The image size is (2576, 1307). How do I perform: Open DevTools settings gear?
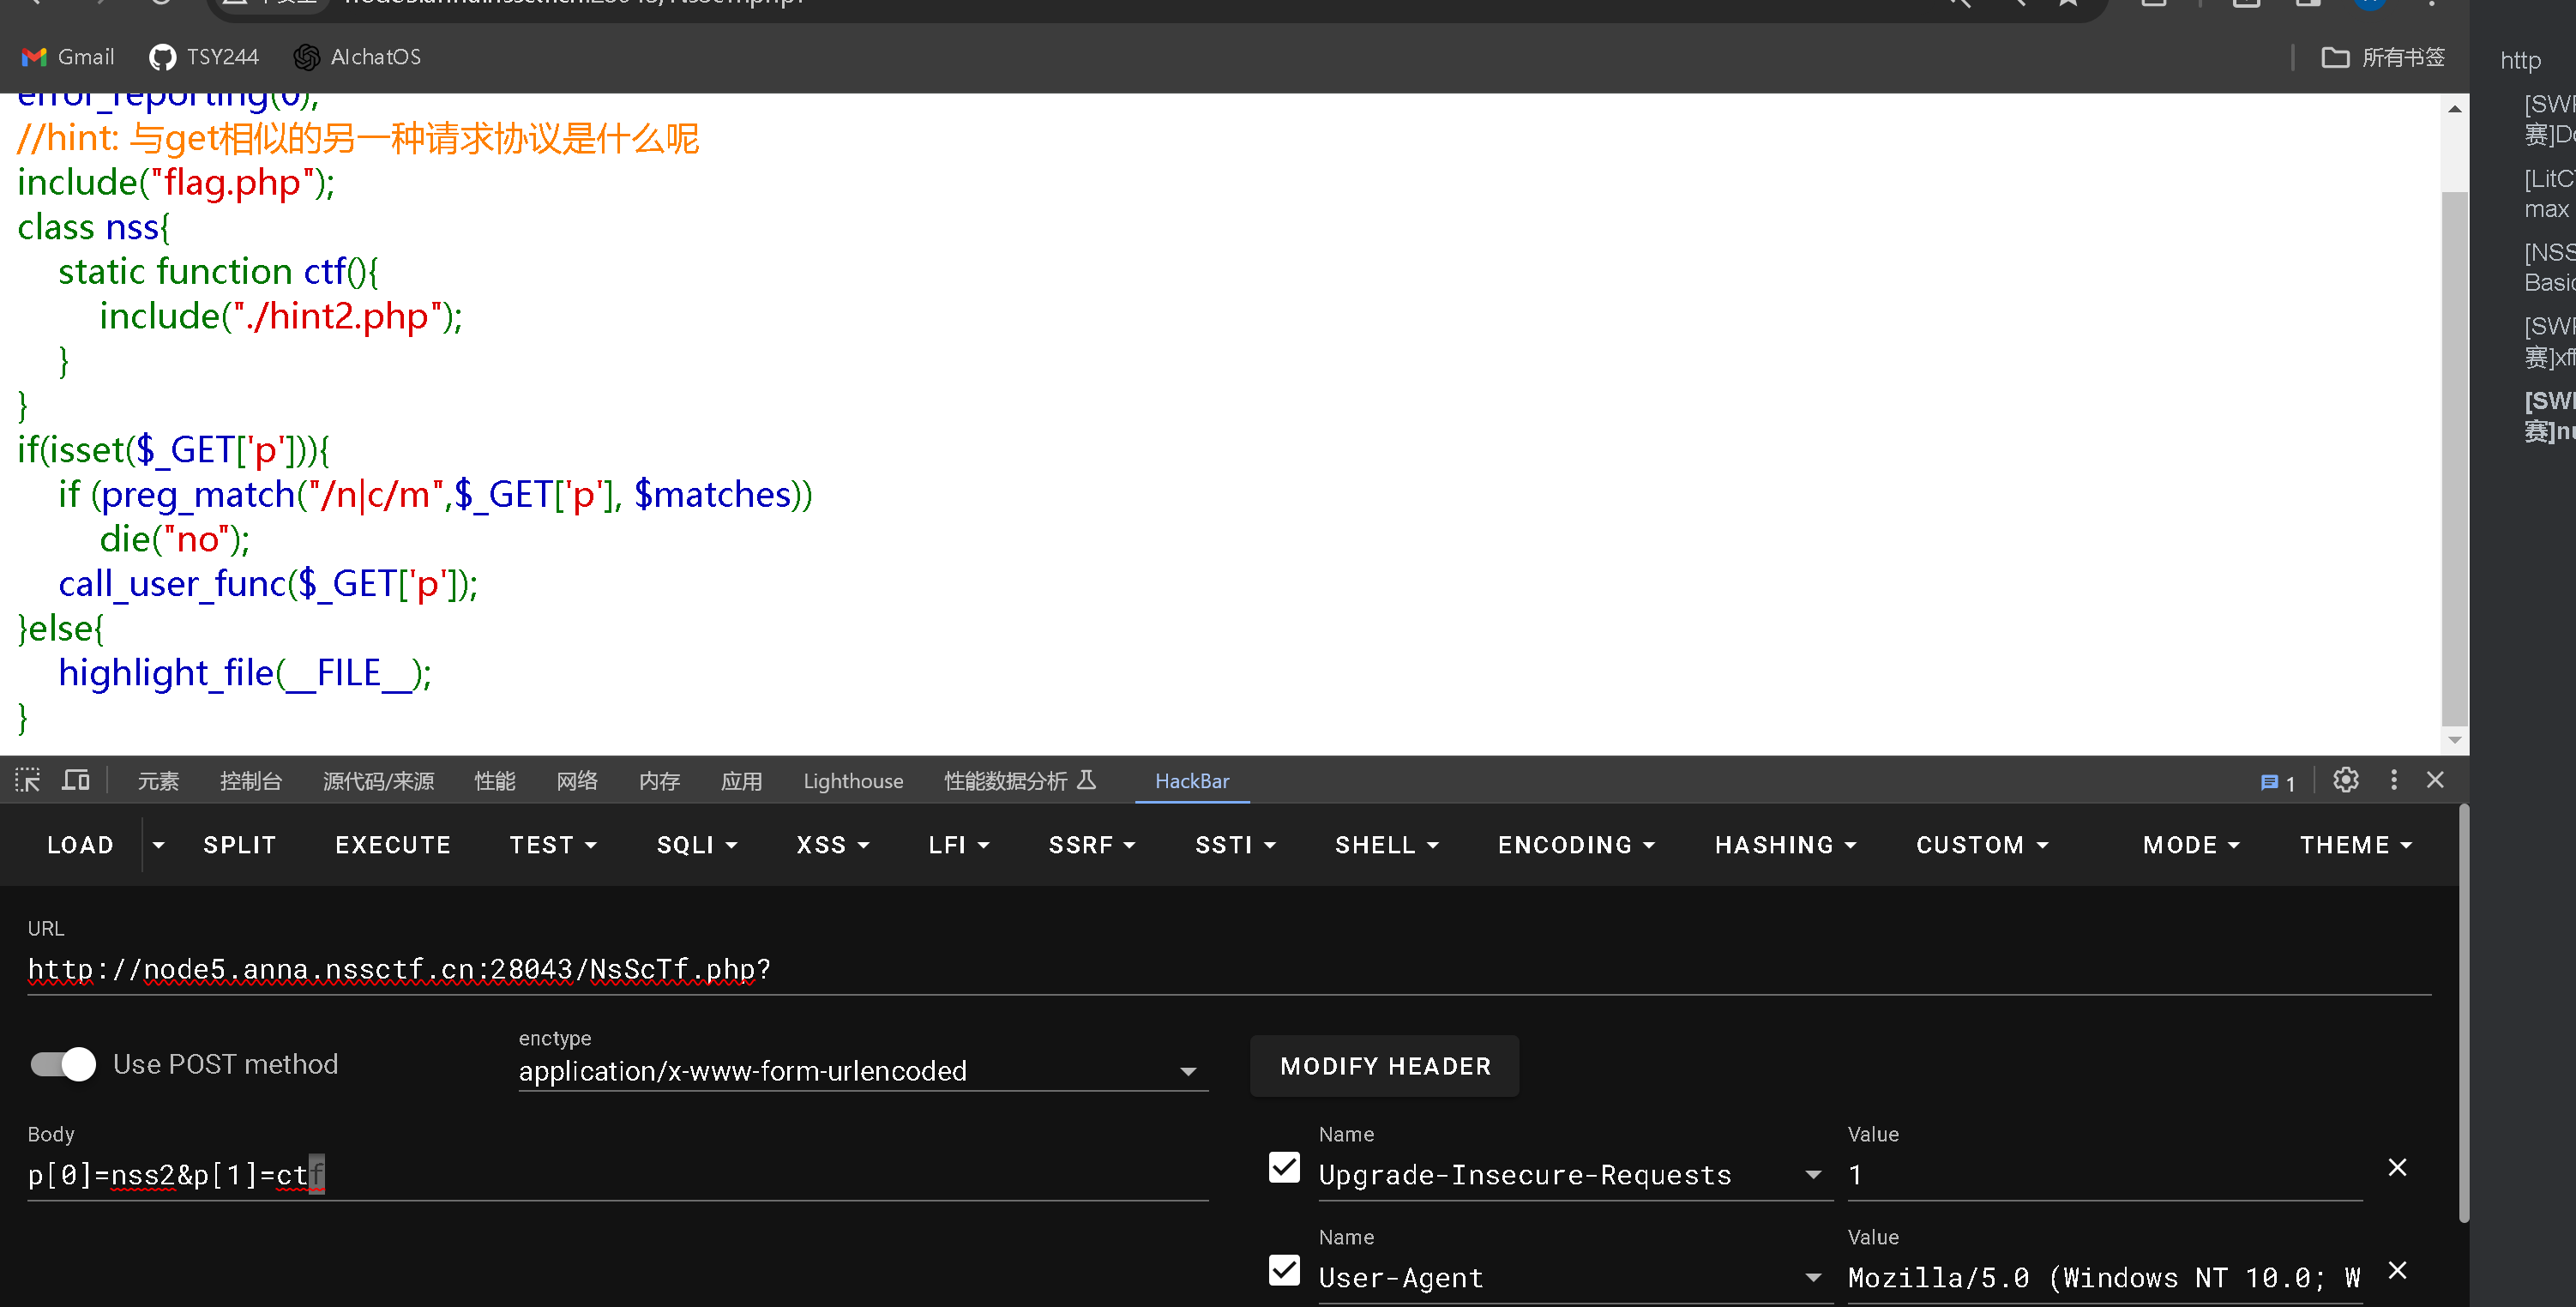[x=2345, y=780]
